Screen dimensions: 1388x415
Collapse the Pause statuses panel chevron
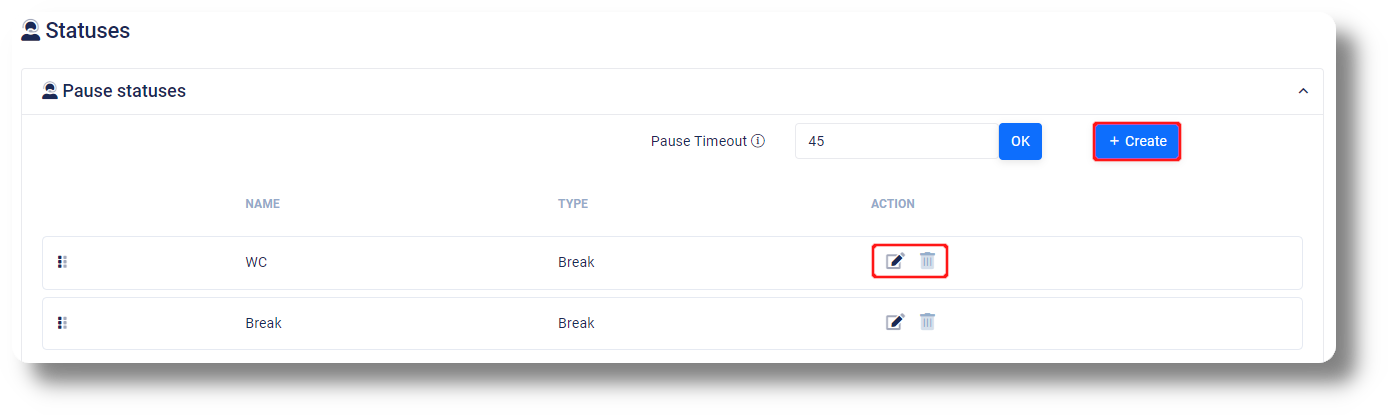pyautogui.click(x=1303, y=91)
